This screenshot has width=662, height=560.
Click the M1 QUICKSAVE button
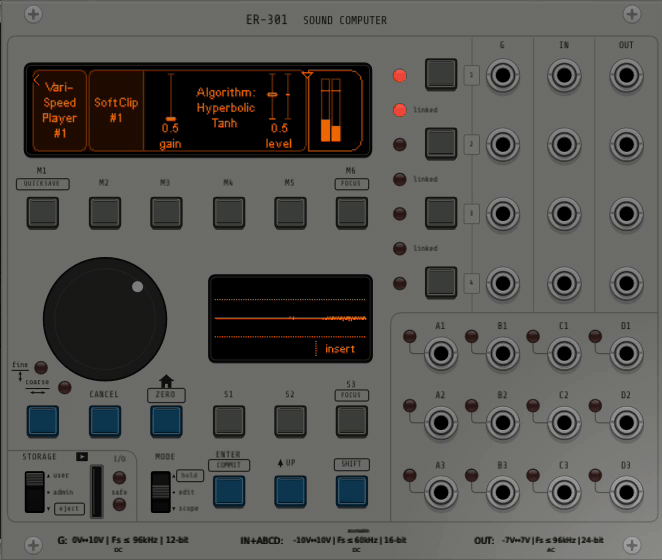(43, 212)
